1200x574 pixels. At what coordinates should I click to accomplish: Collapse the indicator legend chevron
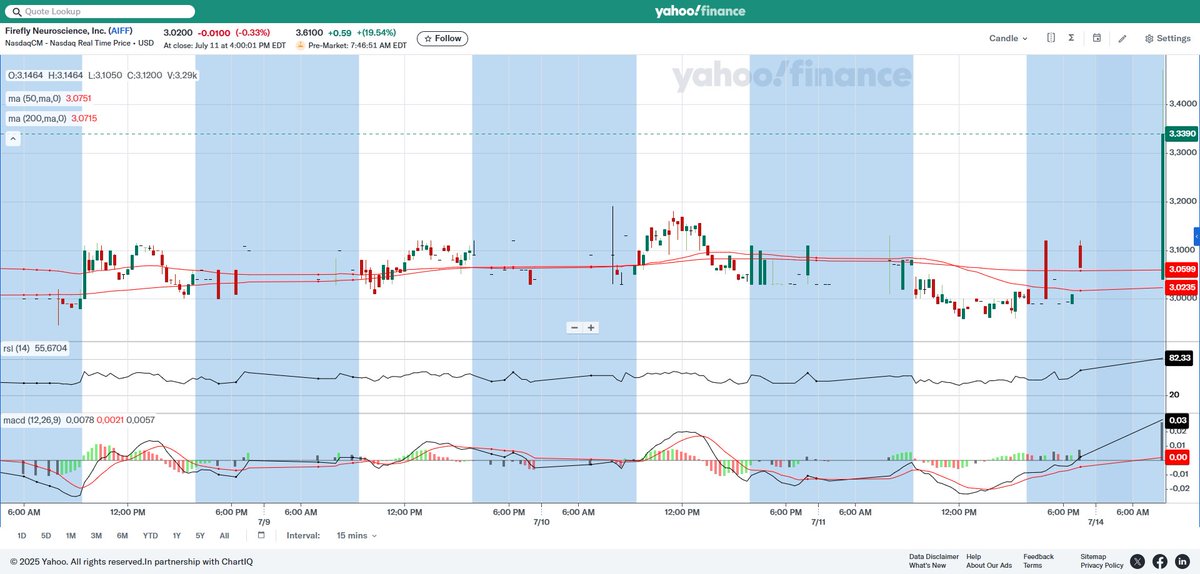13,139
